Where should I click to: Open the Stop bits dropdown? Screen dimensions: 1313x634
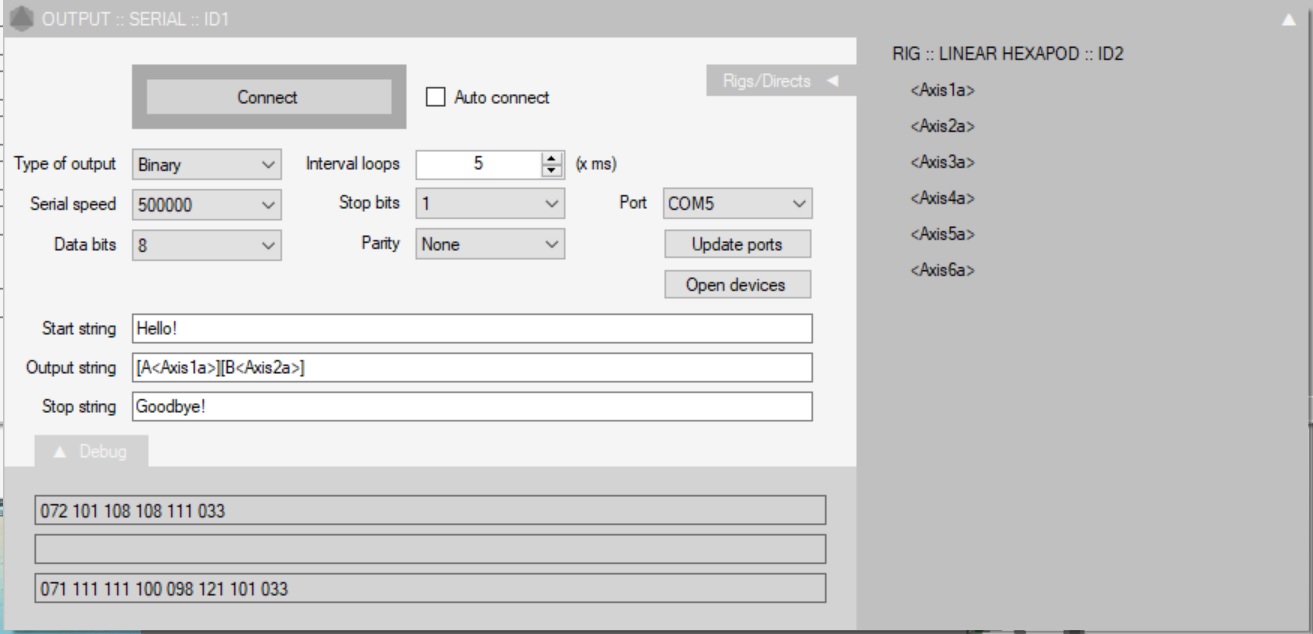[x=490, y=204]
